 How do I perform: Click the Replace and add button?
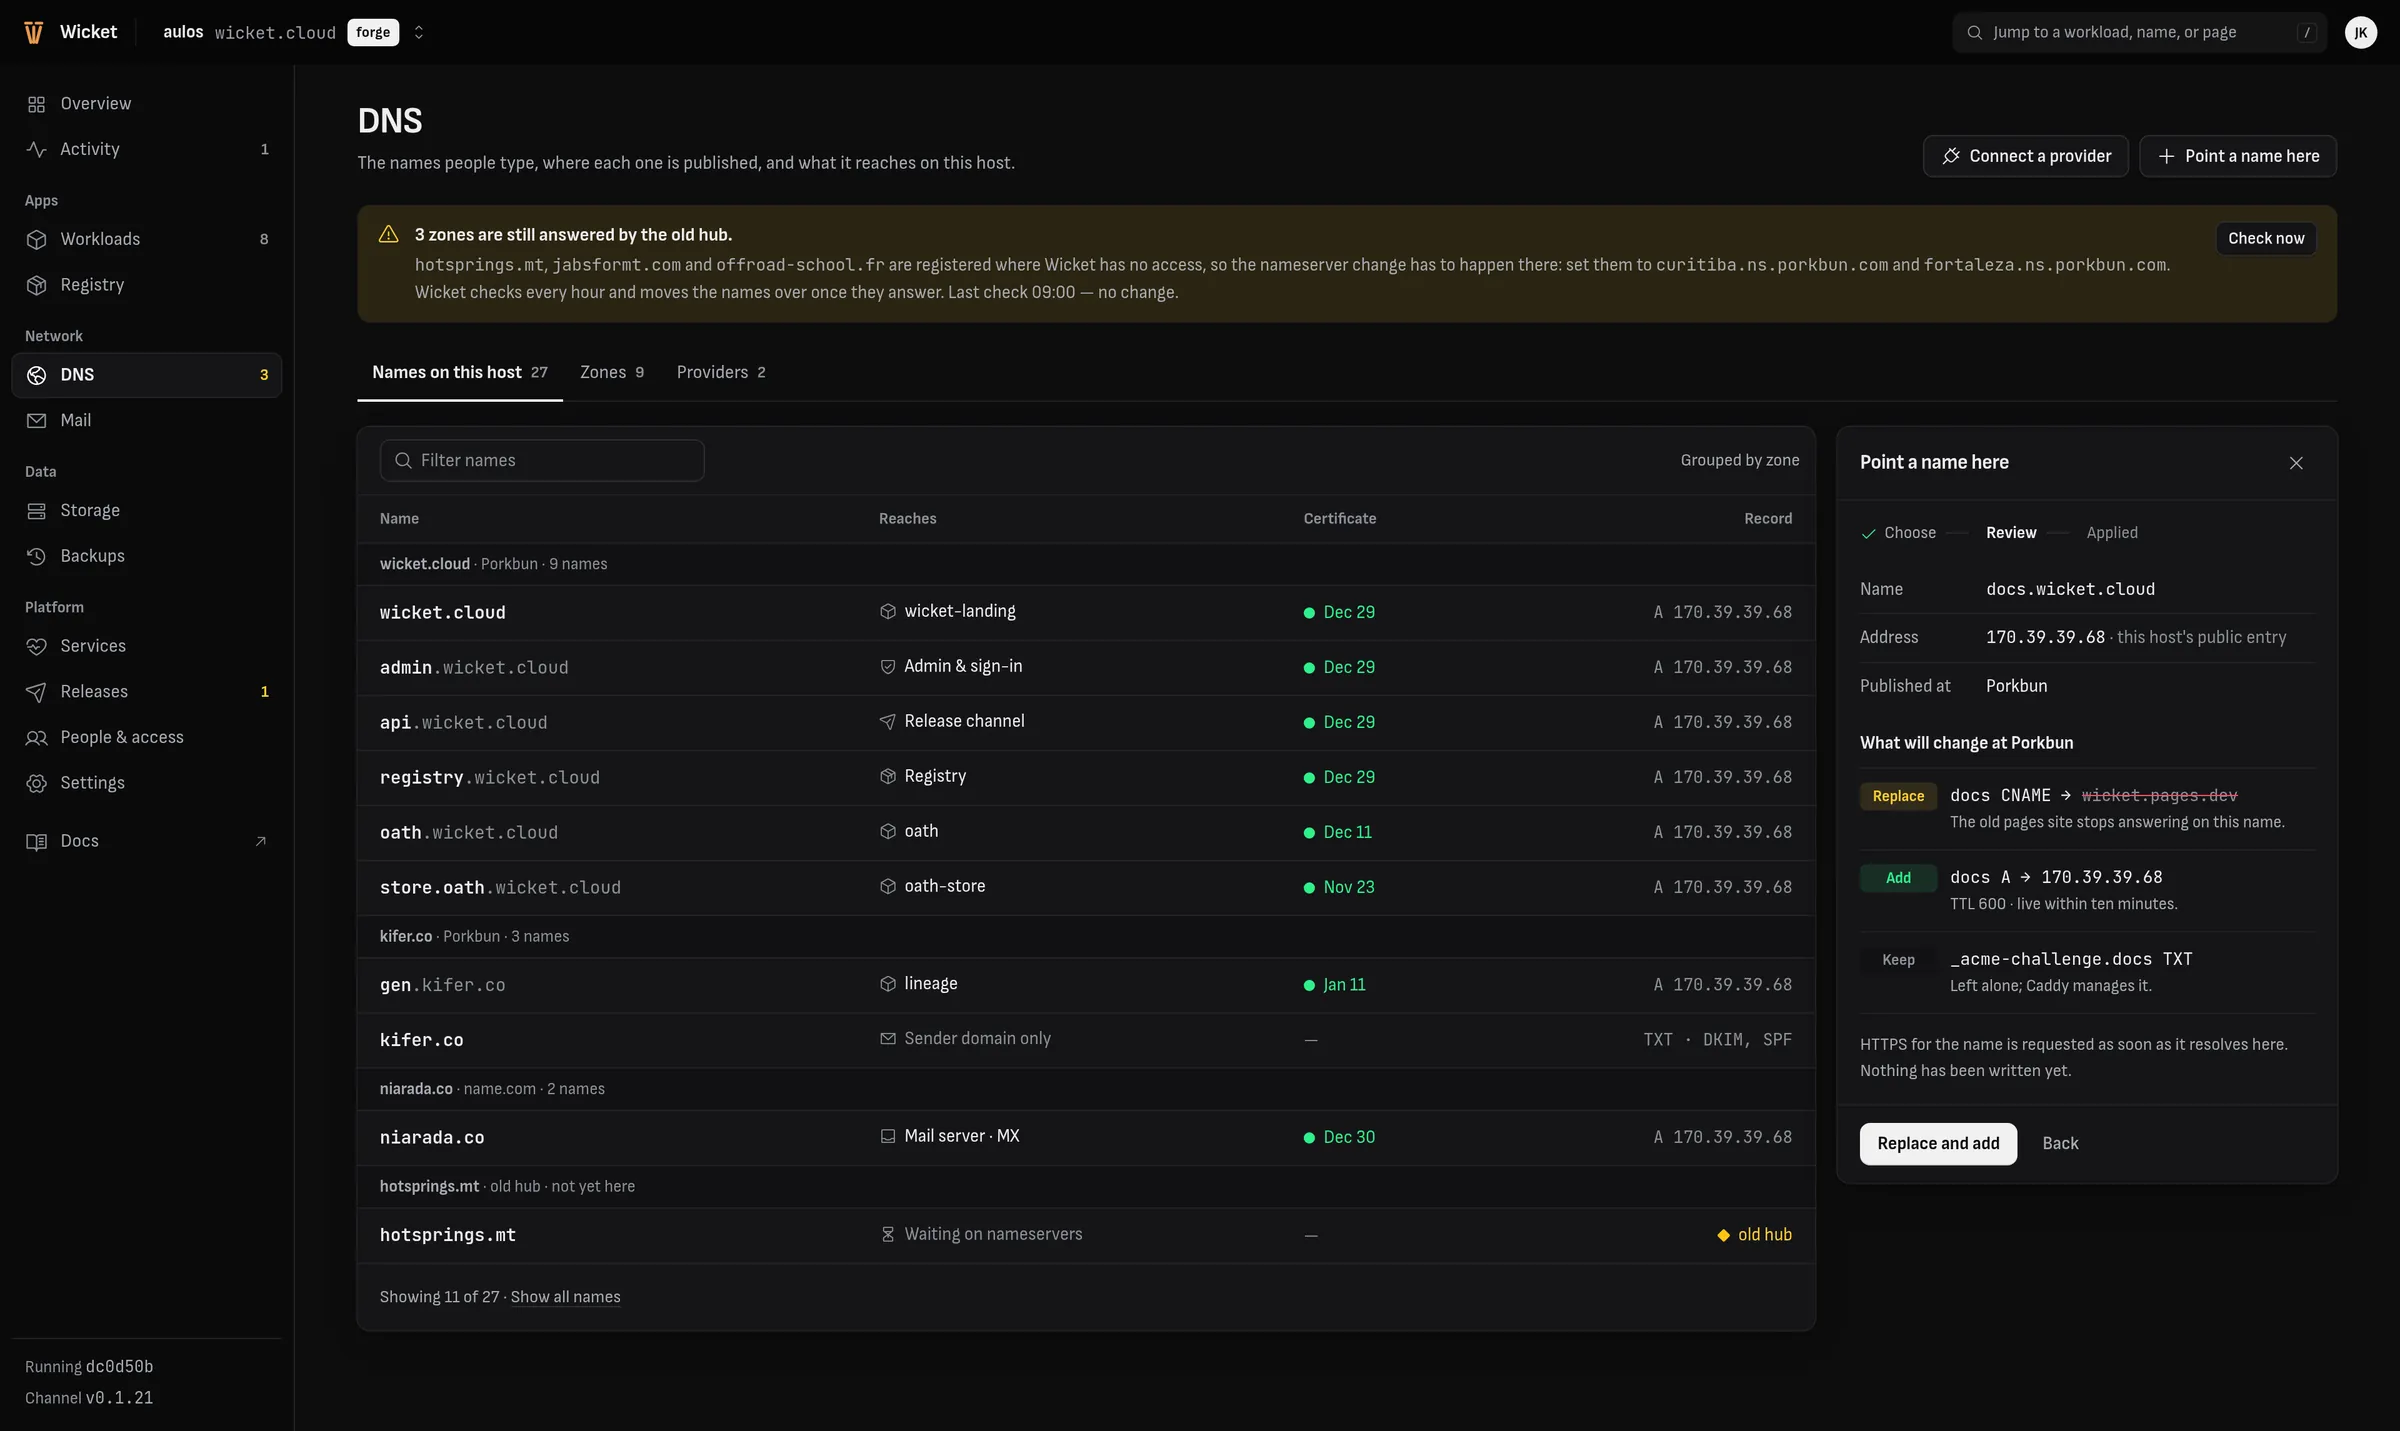[1938, 1143]
